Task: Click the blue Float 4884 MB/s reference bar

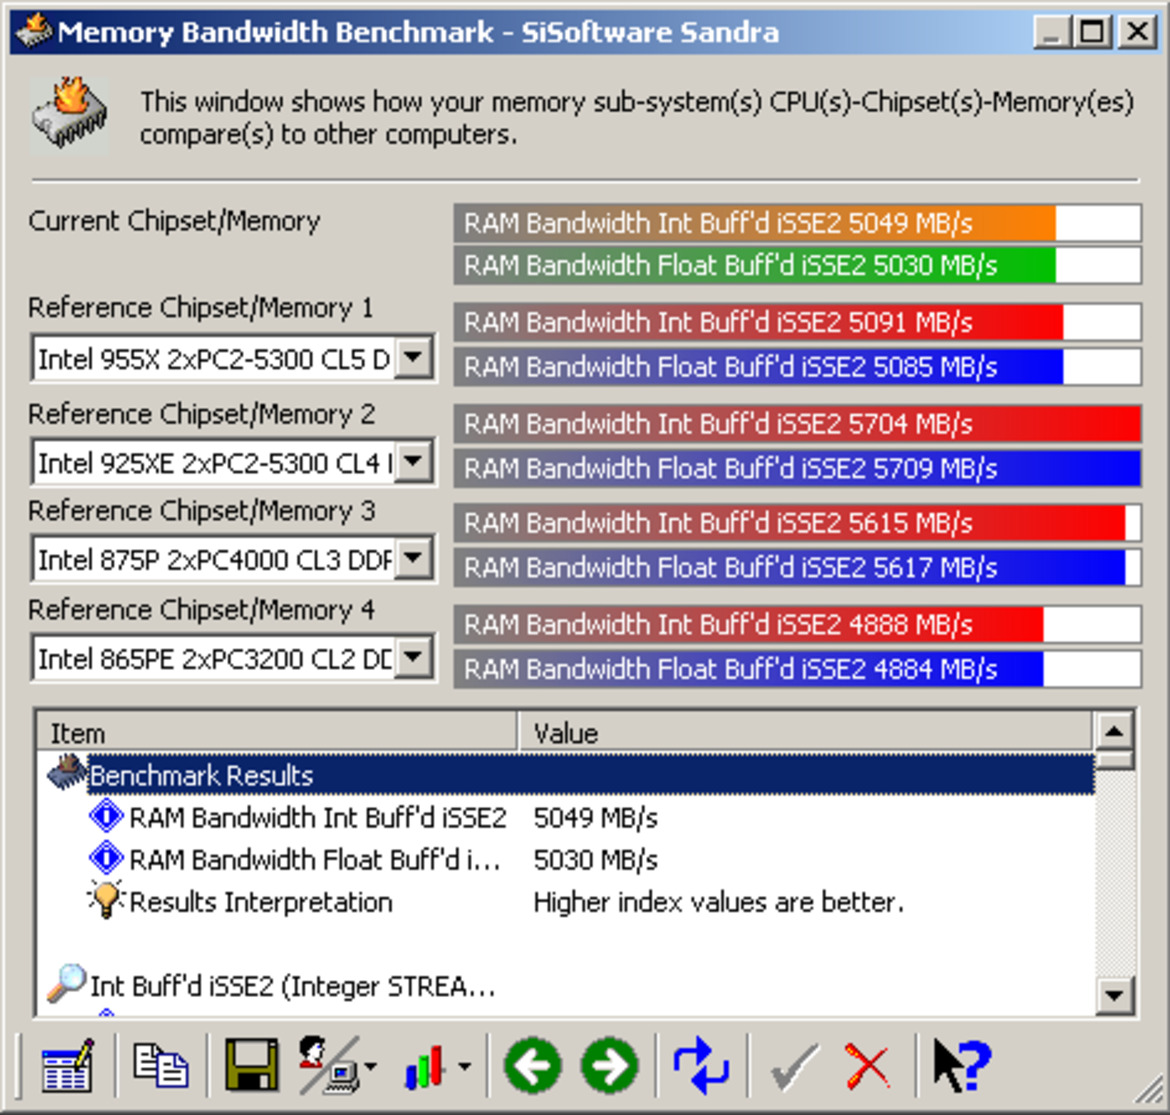Action: pyautogui.click(x=797, y=669)
